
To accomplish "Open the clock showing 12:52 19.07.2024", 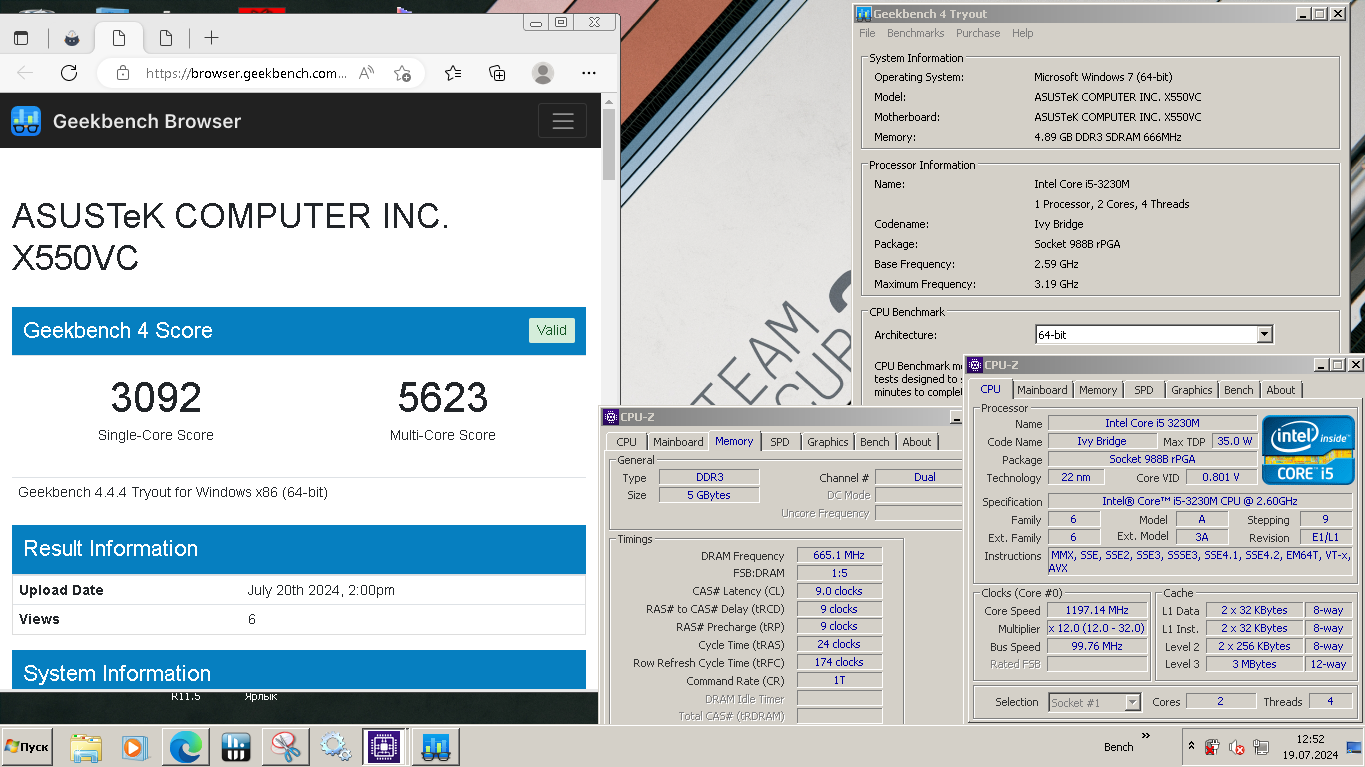I will click(x=1310, y=747).
